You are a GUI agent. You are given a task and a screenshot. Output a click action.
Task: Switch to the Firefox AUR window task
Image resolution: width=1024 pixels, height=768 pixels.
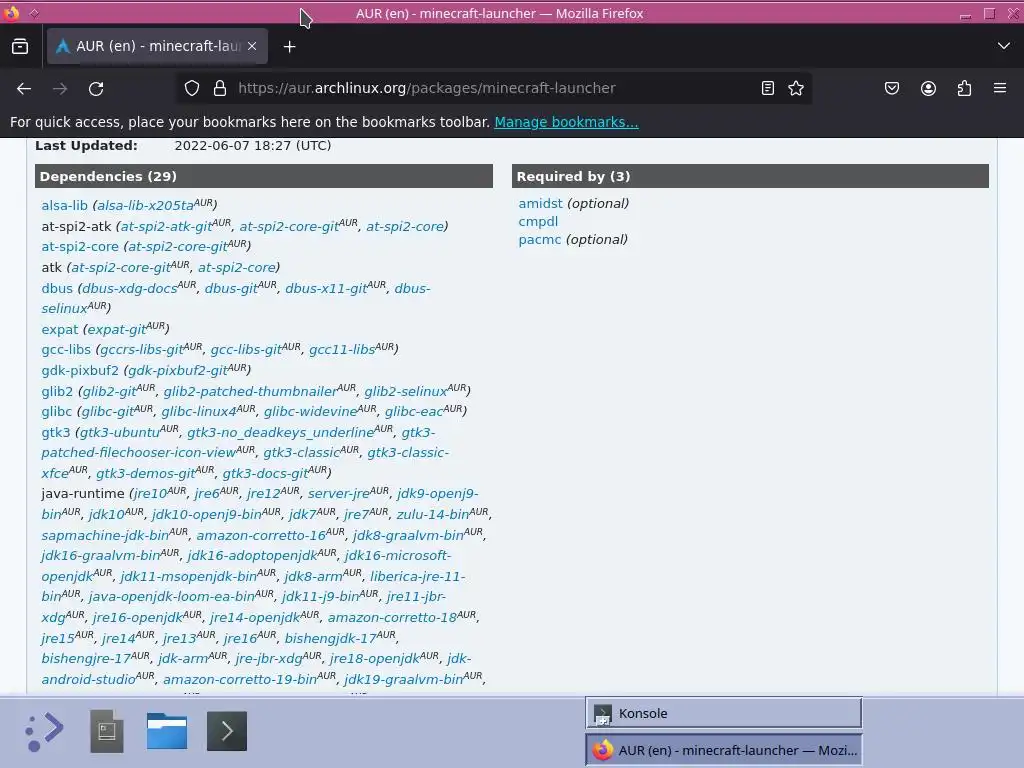[724, 750]
